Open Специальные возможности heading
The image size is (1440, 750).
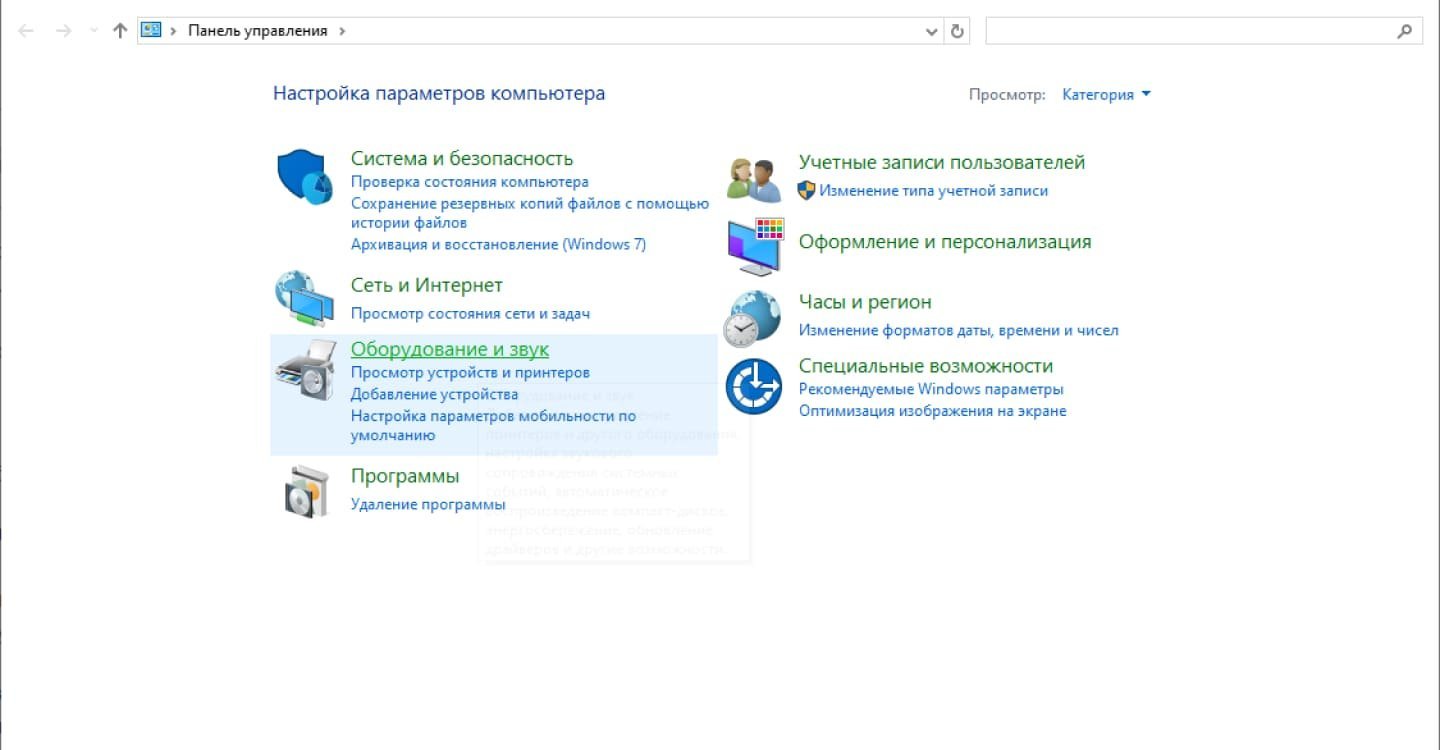point(926,365)
